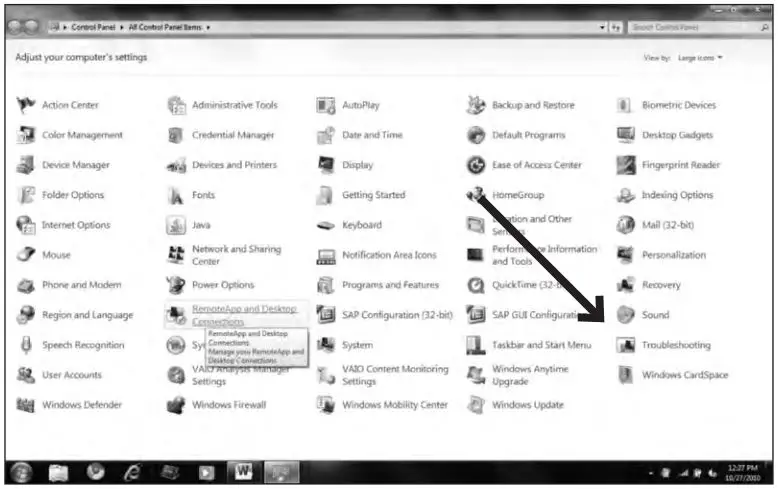Expand the address bar history dropdown arrow
This screenshot has width=778, height=489.
point(602,27)
